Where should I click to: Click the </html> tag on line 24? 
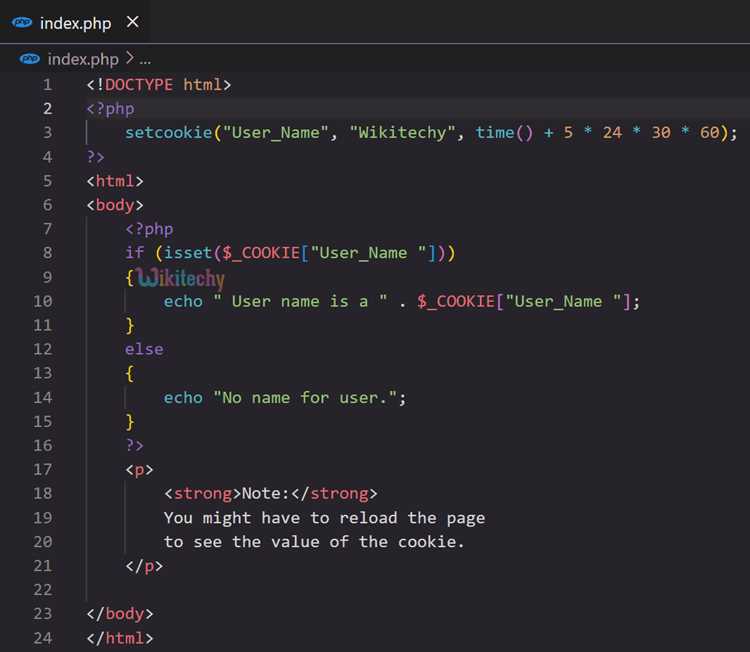120,638
